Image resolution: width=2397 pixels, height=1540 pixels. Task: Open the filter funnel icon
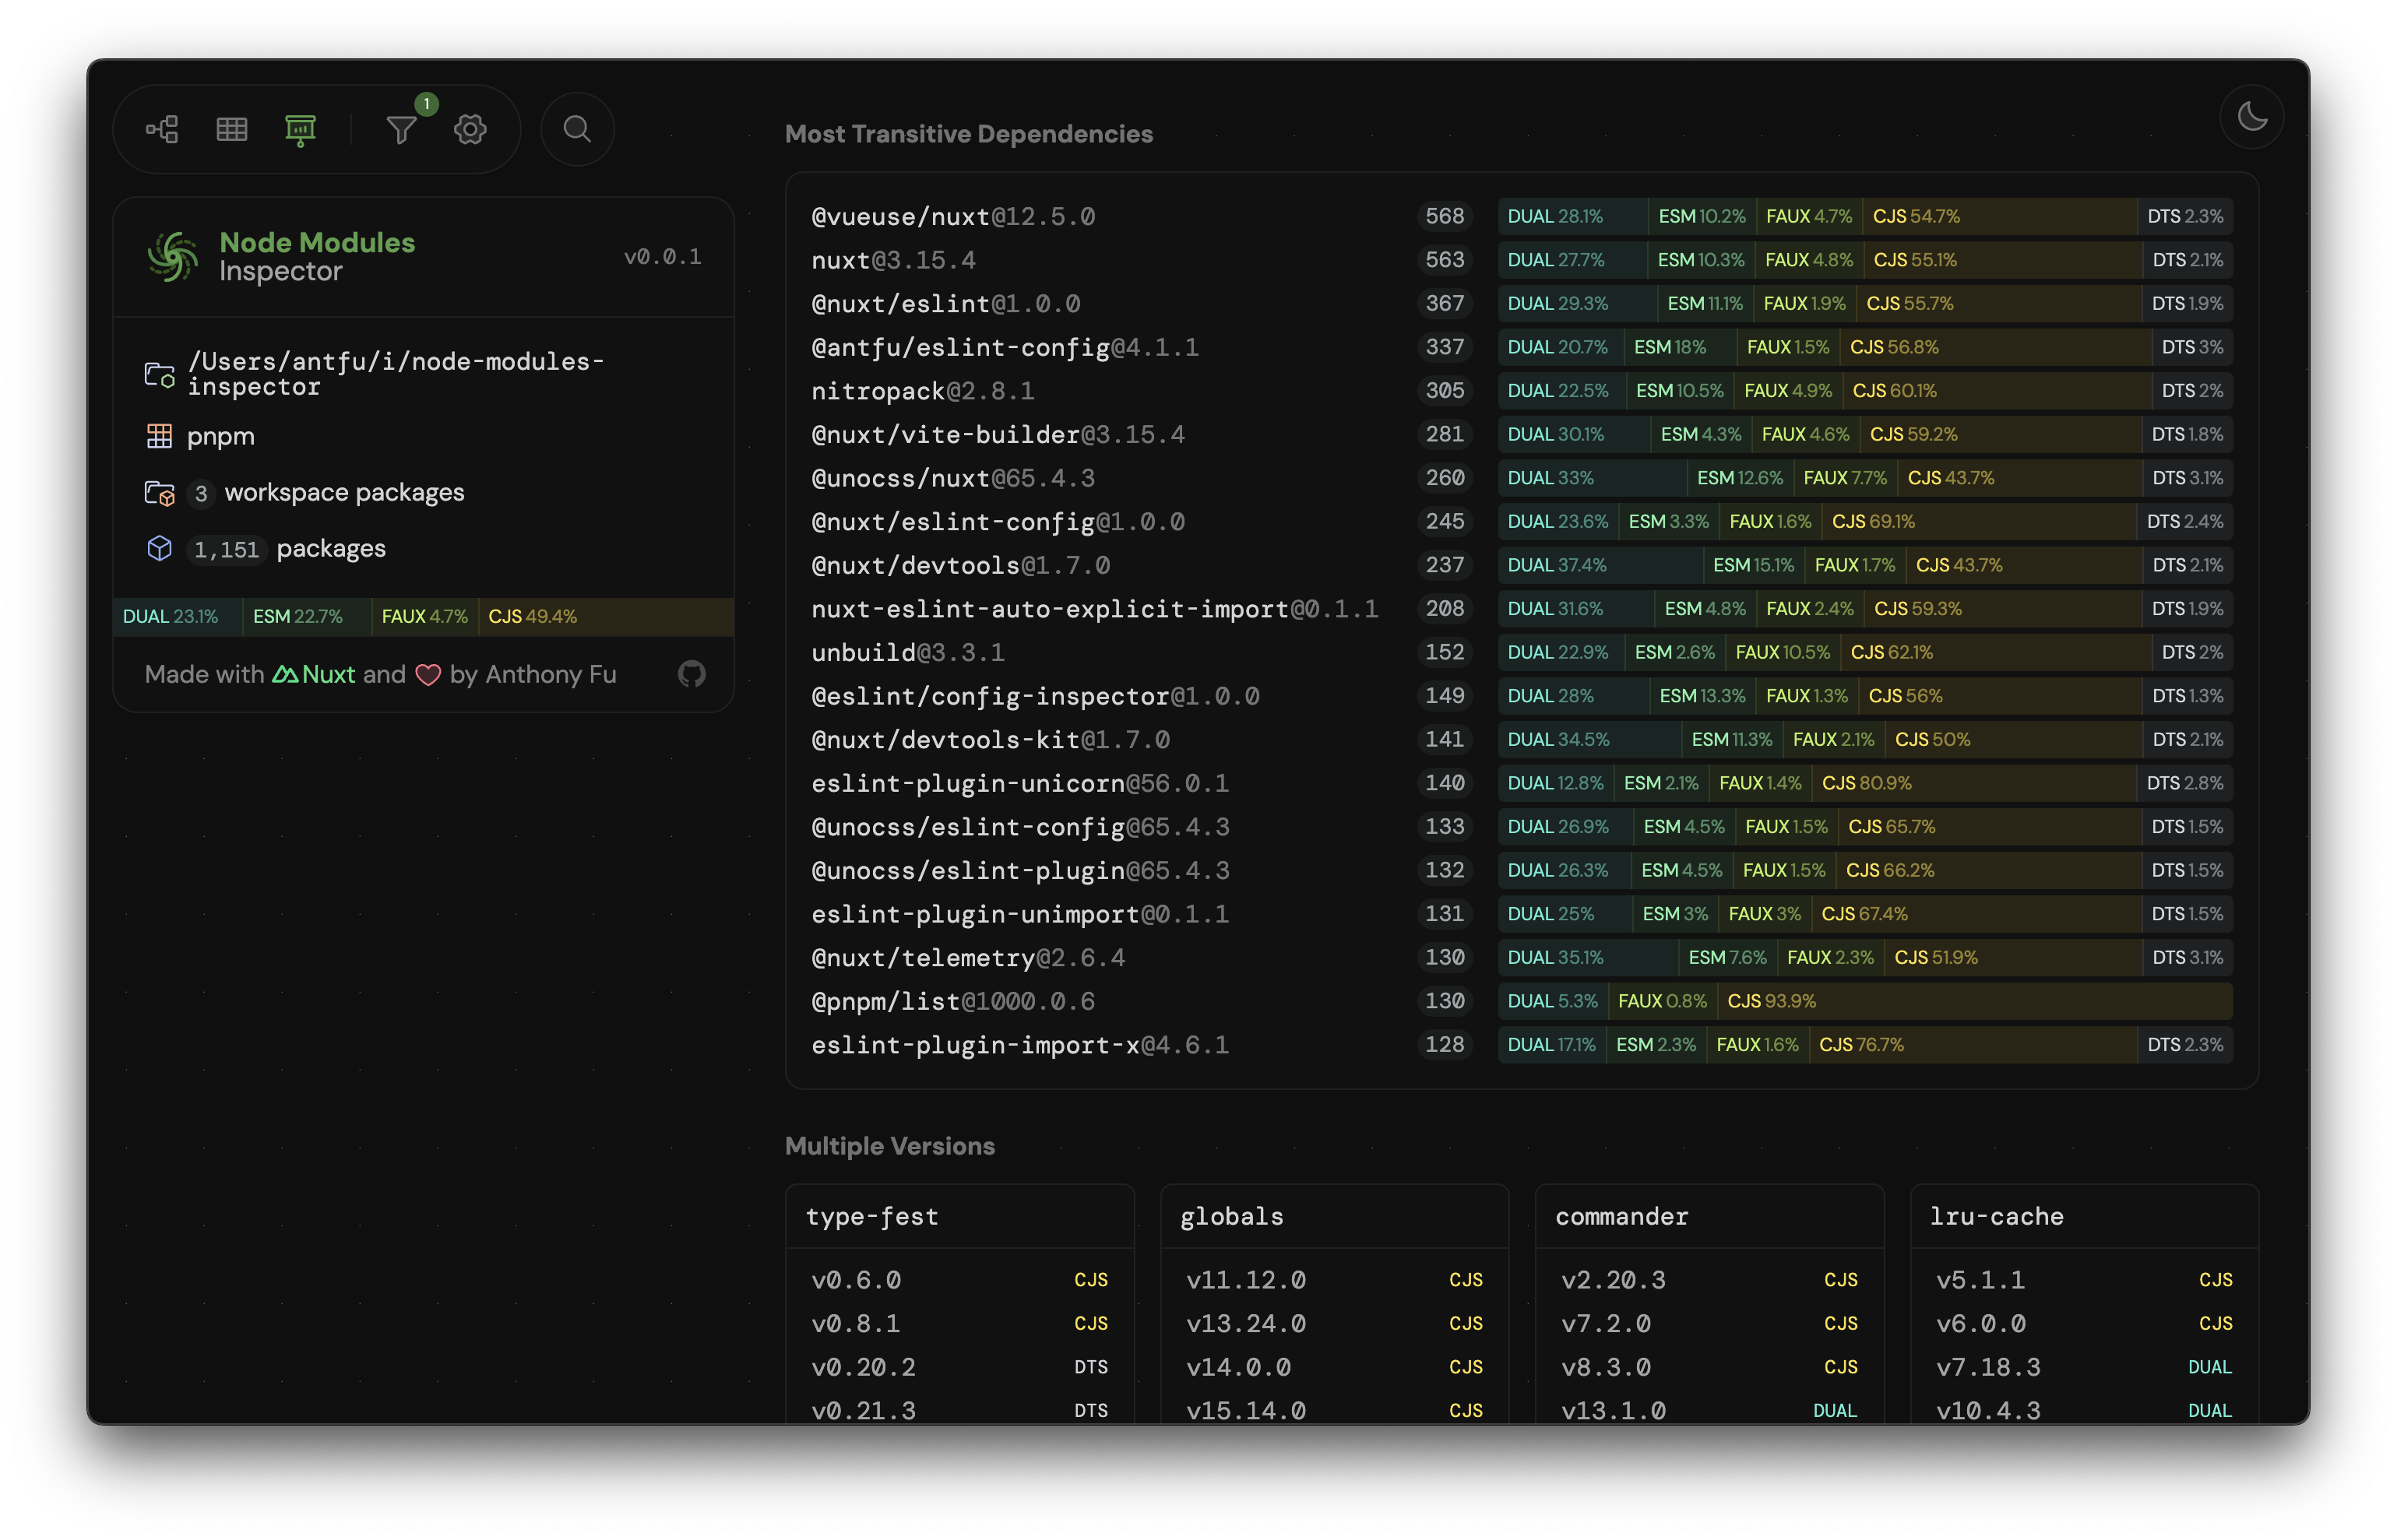(x=401, y=129)
